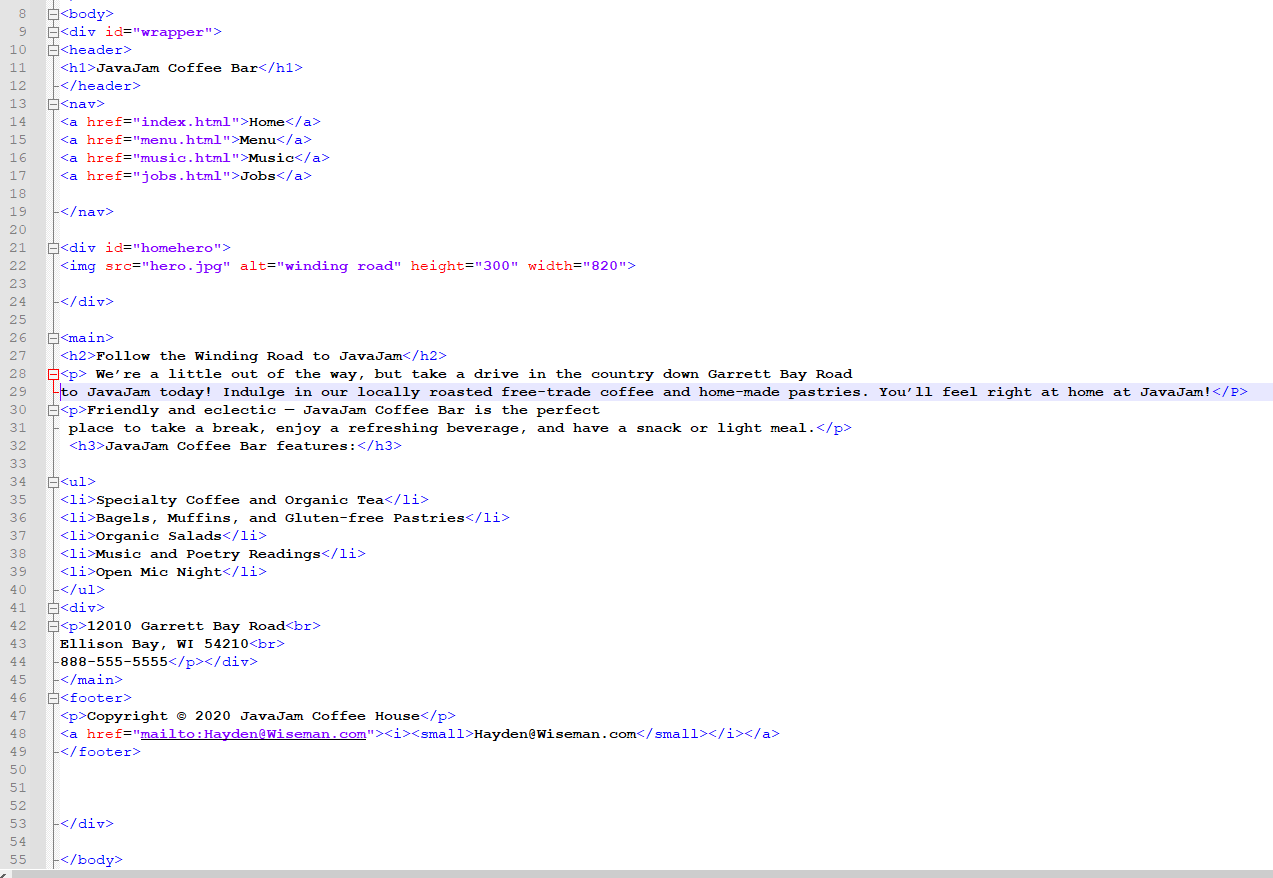
Task: Collapse the <div id="wrapper"> fold marker
Action: point(52,31)
